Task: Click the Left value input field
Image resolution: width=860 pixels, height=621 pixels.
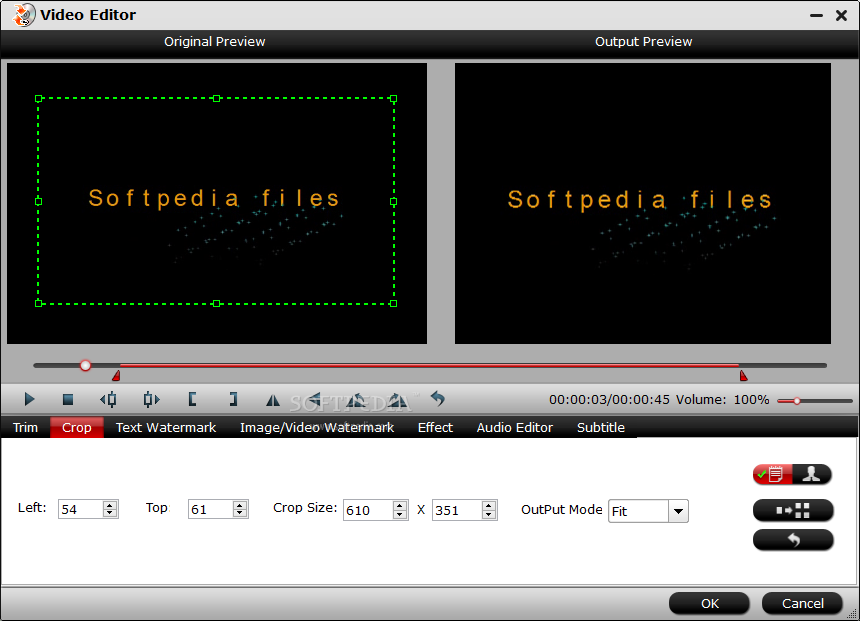Action: coord(80,509)
